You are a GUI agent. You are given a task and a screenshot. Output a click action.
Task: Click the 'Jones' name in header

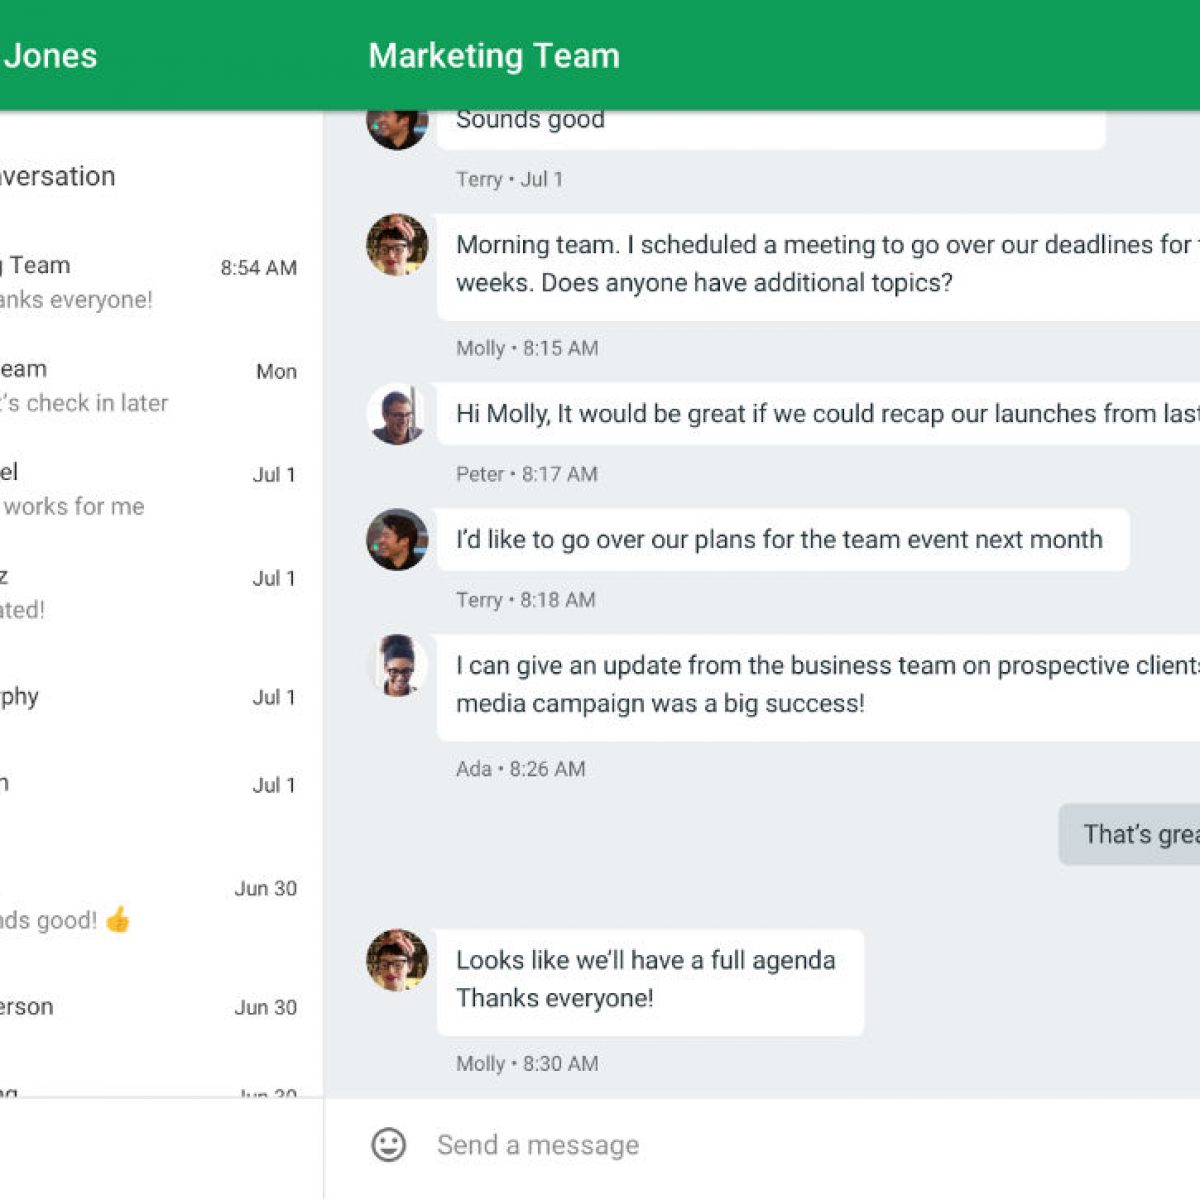click(50, 56)
